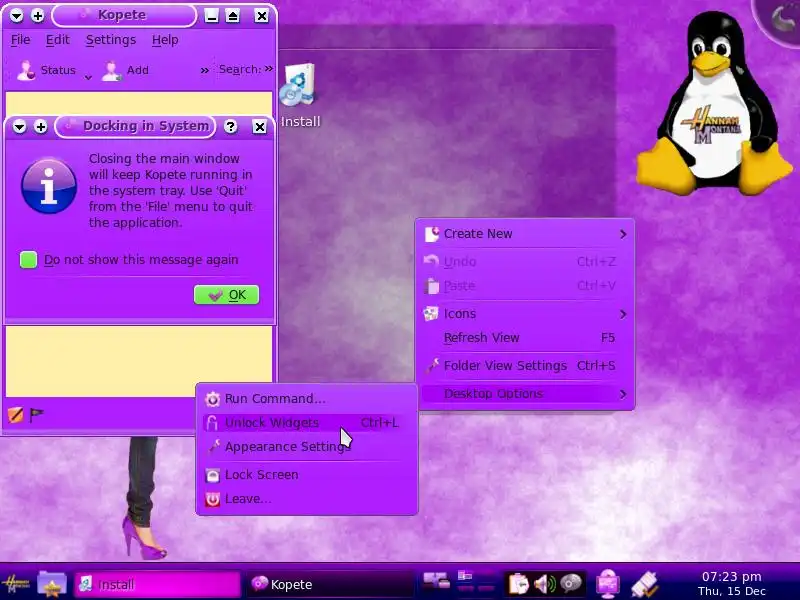Image resolution: width=800 pixels, height=600 pixels.
Task: Click Kopete title bar plus button
Action: pos(37,16)
